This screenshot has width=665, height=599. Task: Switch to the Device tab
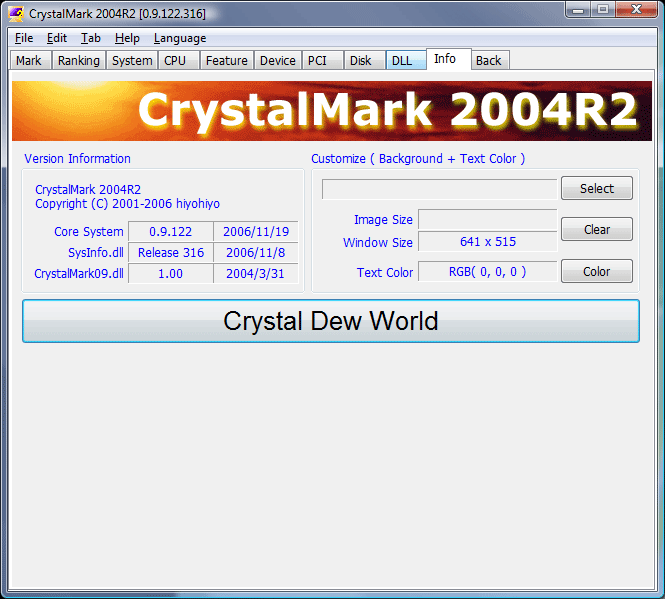coord(278,61)
